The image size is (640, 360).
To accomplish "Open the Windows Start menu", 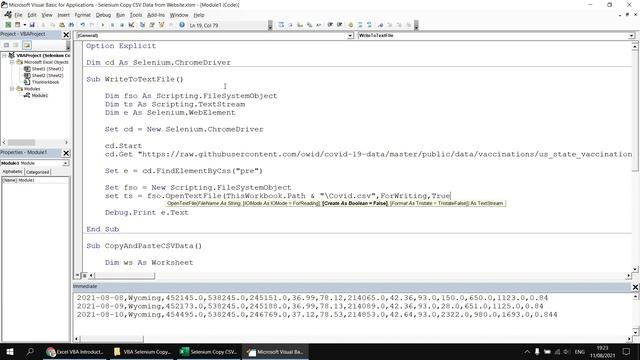I will (x=10, y=351).
